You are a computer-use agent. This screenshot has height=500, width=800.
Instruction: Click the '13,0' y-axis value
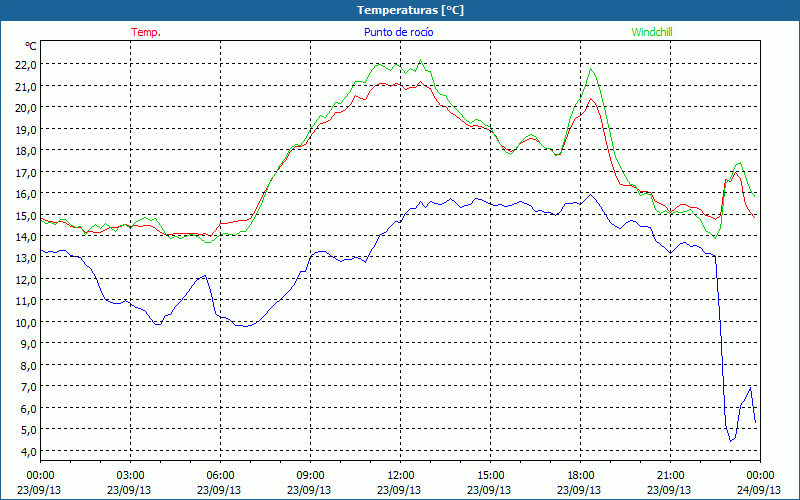click(26, 258)
